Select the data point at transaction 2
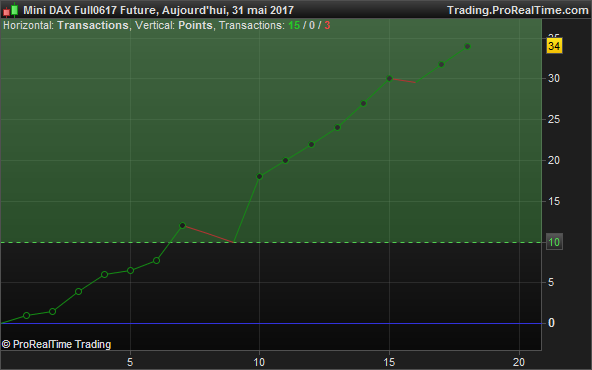The height and width of the screenshot is (370, 592). tap(52, 311)
